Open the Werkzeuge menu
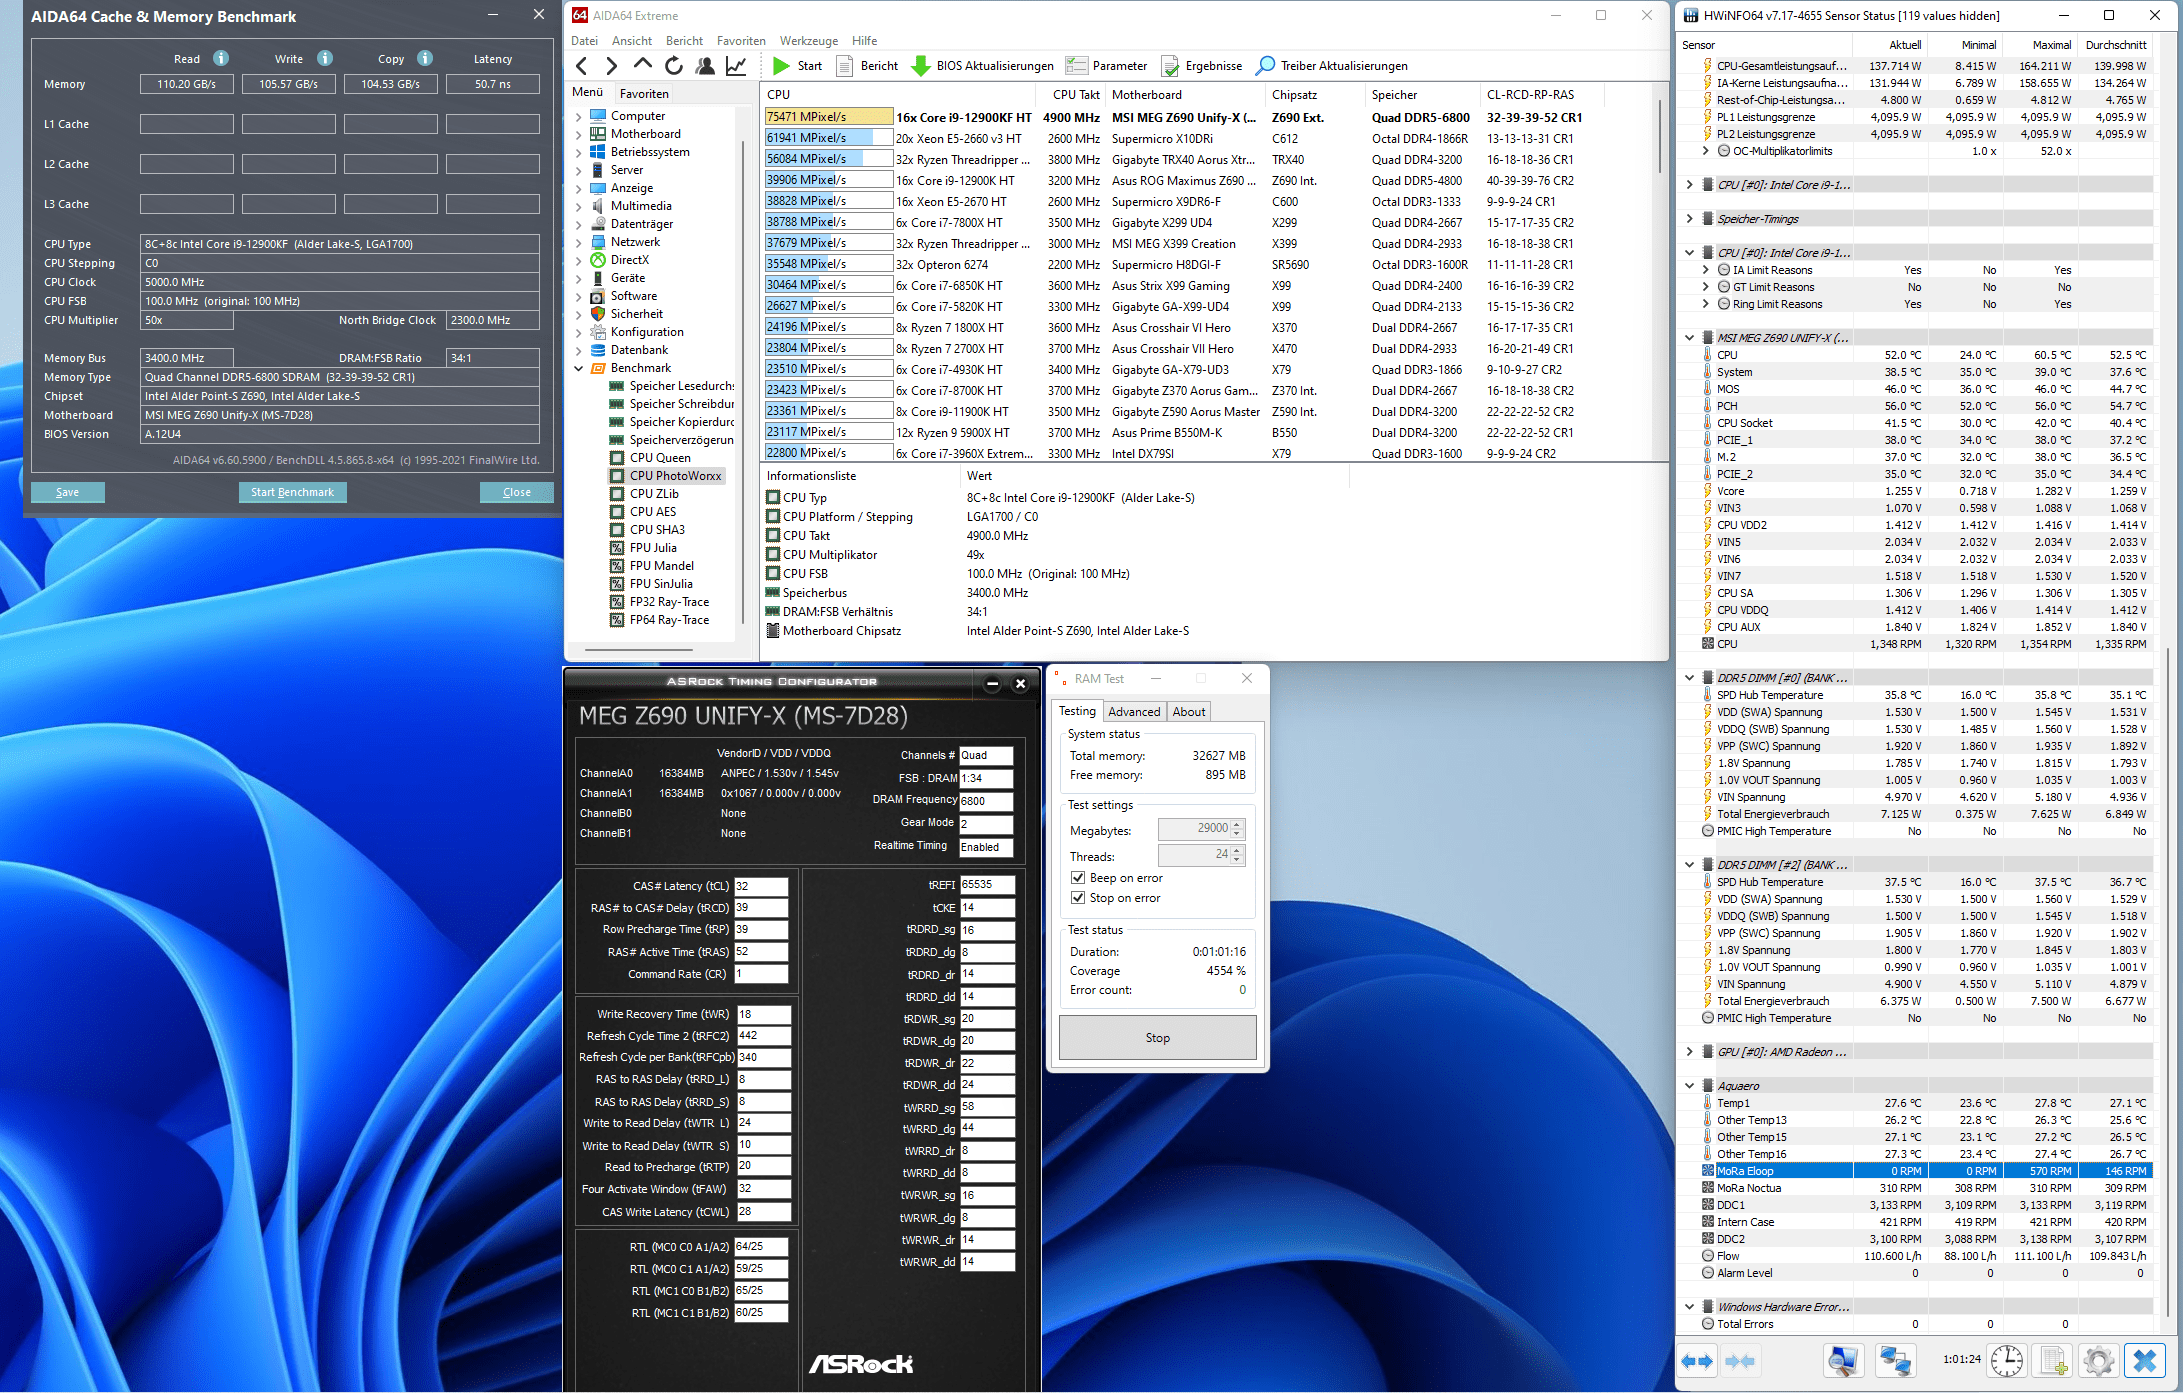This screenshot has height=1393, width=2183. tap(808, 41)
